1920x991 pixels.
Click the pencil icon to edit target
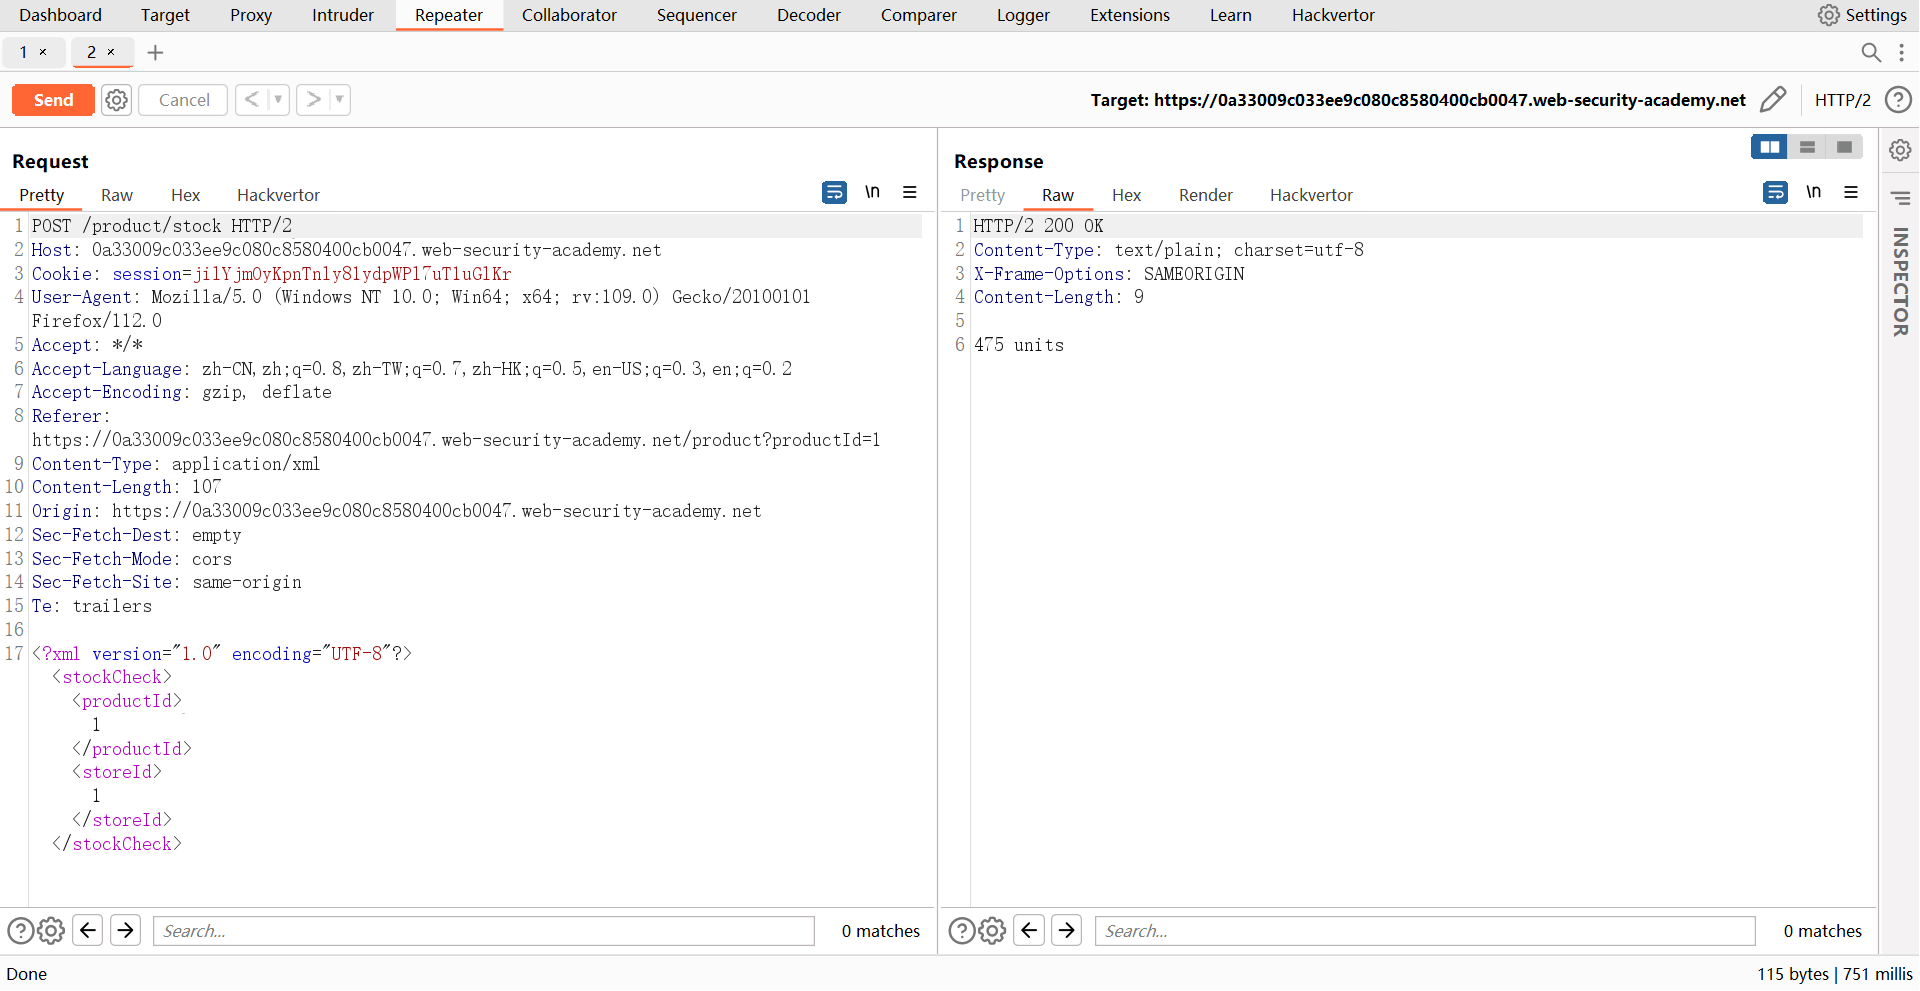point(1772,100)
